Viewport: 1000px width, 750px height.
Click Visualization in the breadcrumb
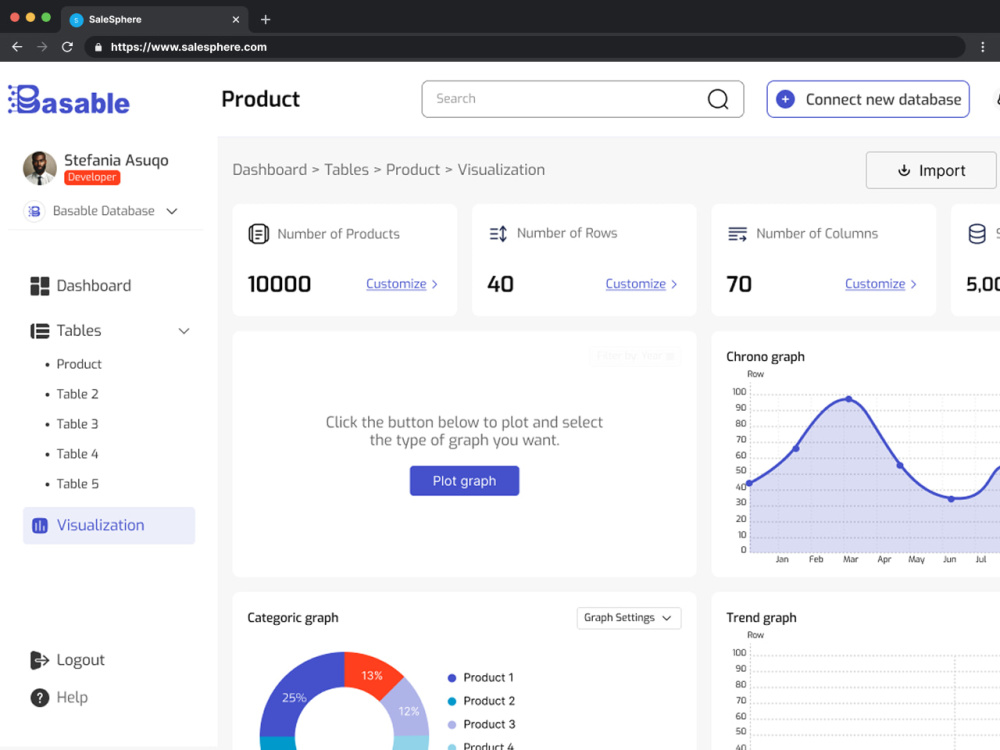(501, 170)
